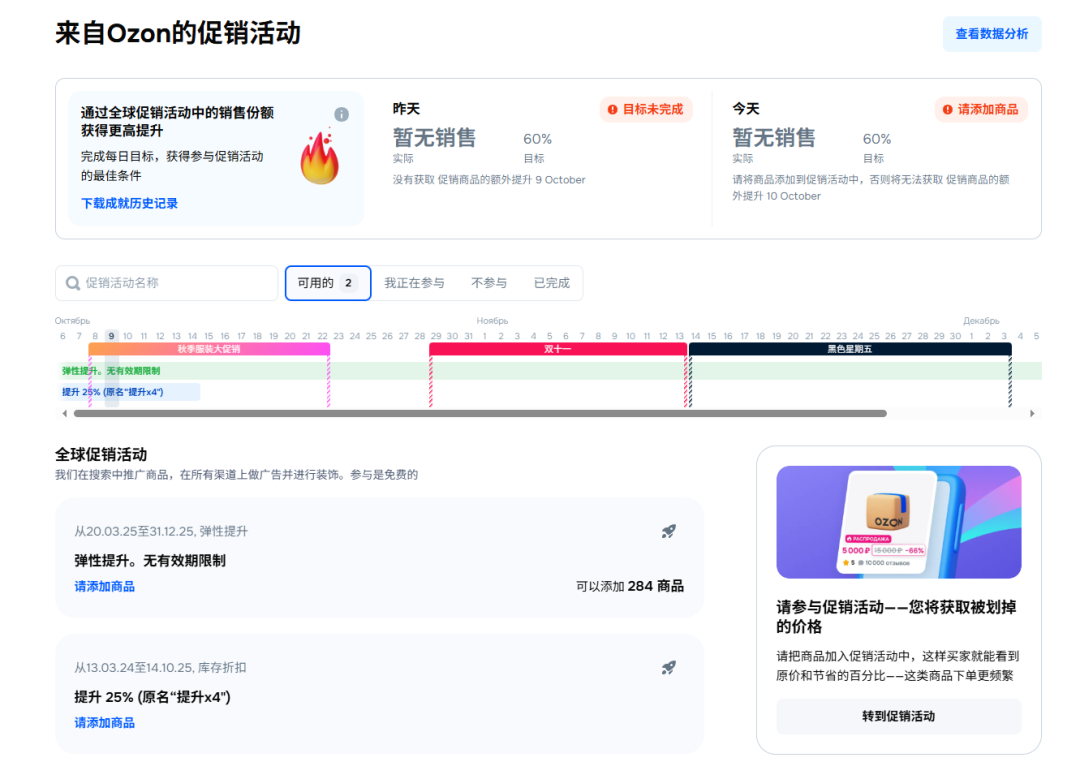Click timeline scroll left arrow

[65, 413]
